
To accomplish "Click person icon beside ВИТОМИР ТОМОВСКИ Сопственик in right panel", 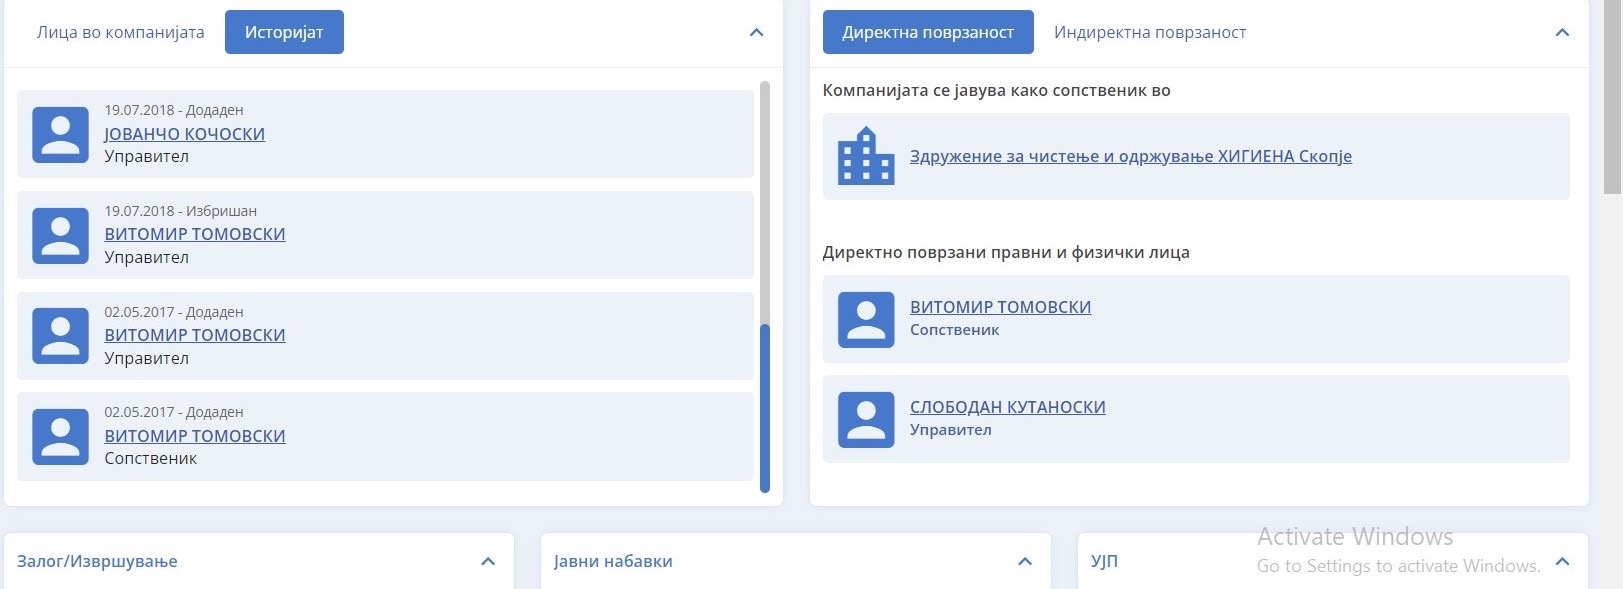I will click(x=865, y=319).
